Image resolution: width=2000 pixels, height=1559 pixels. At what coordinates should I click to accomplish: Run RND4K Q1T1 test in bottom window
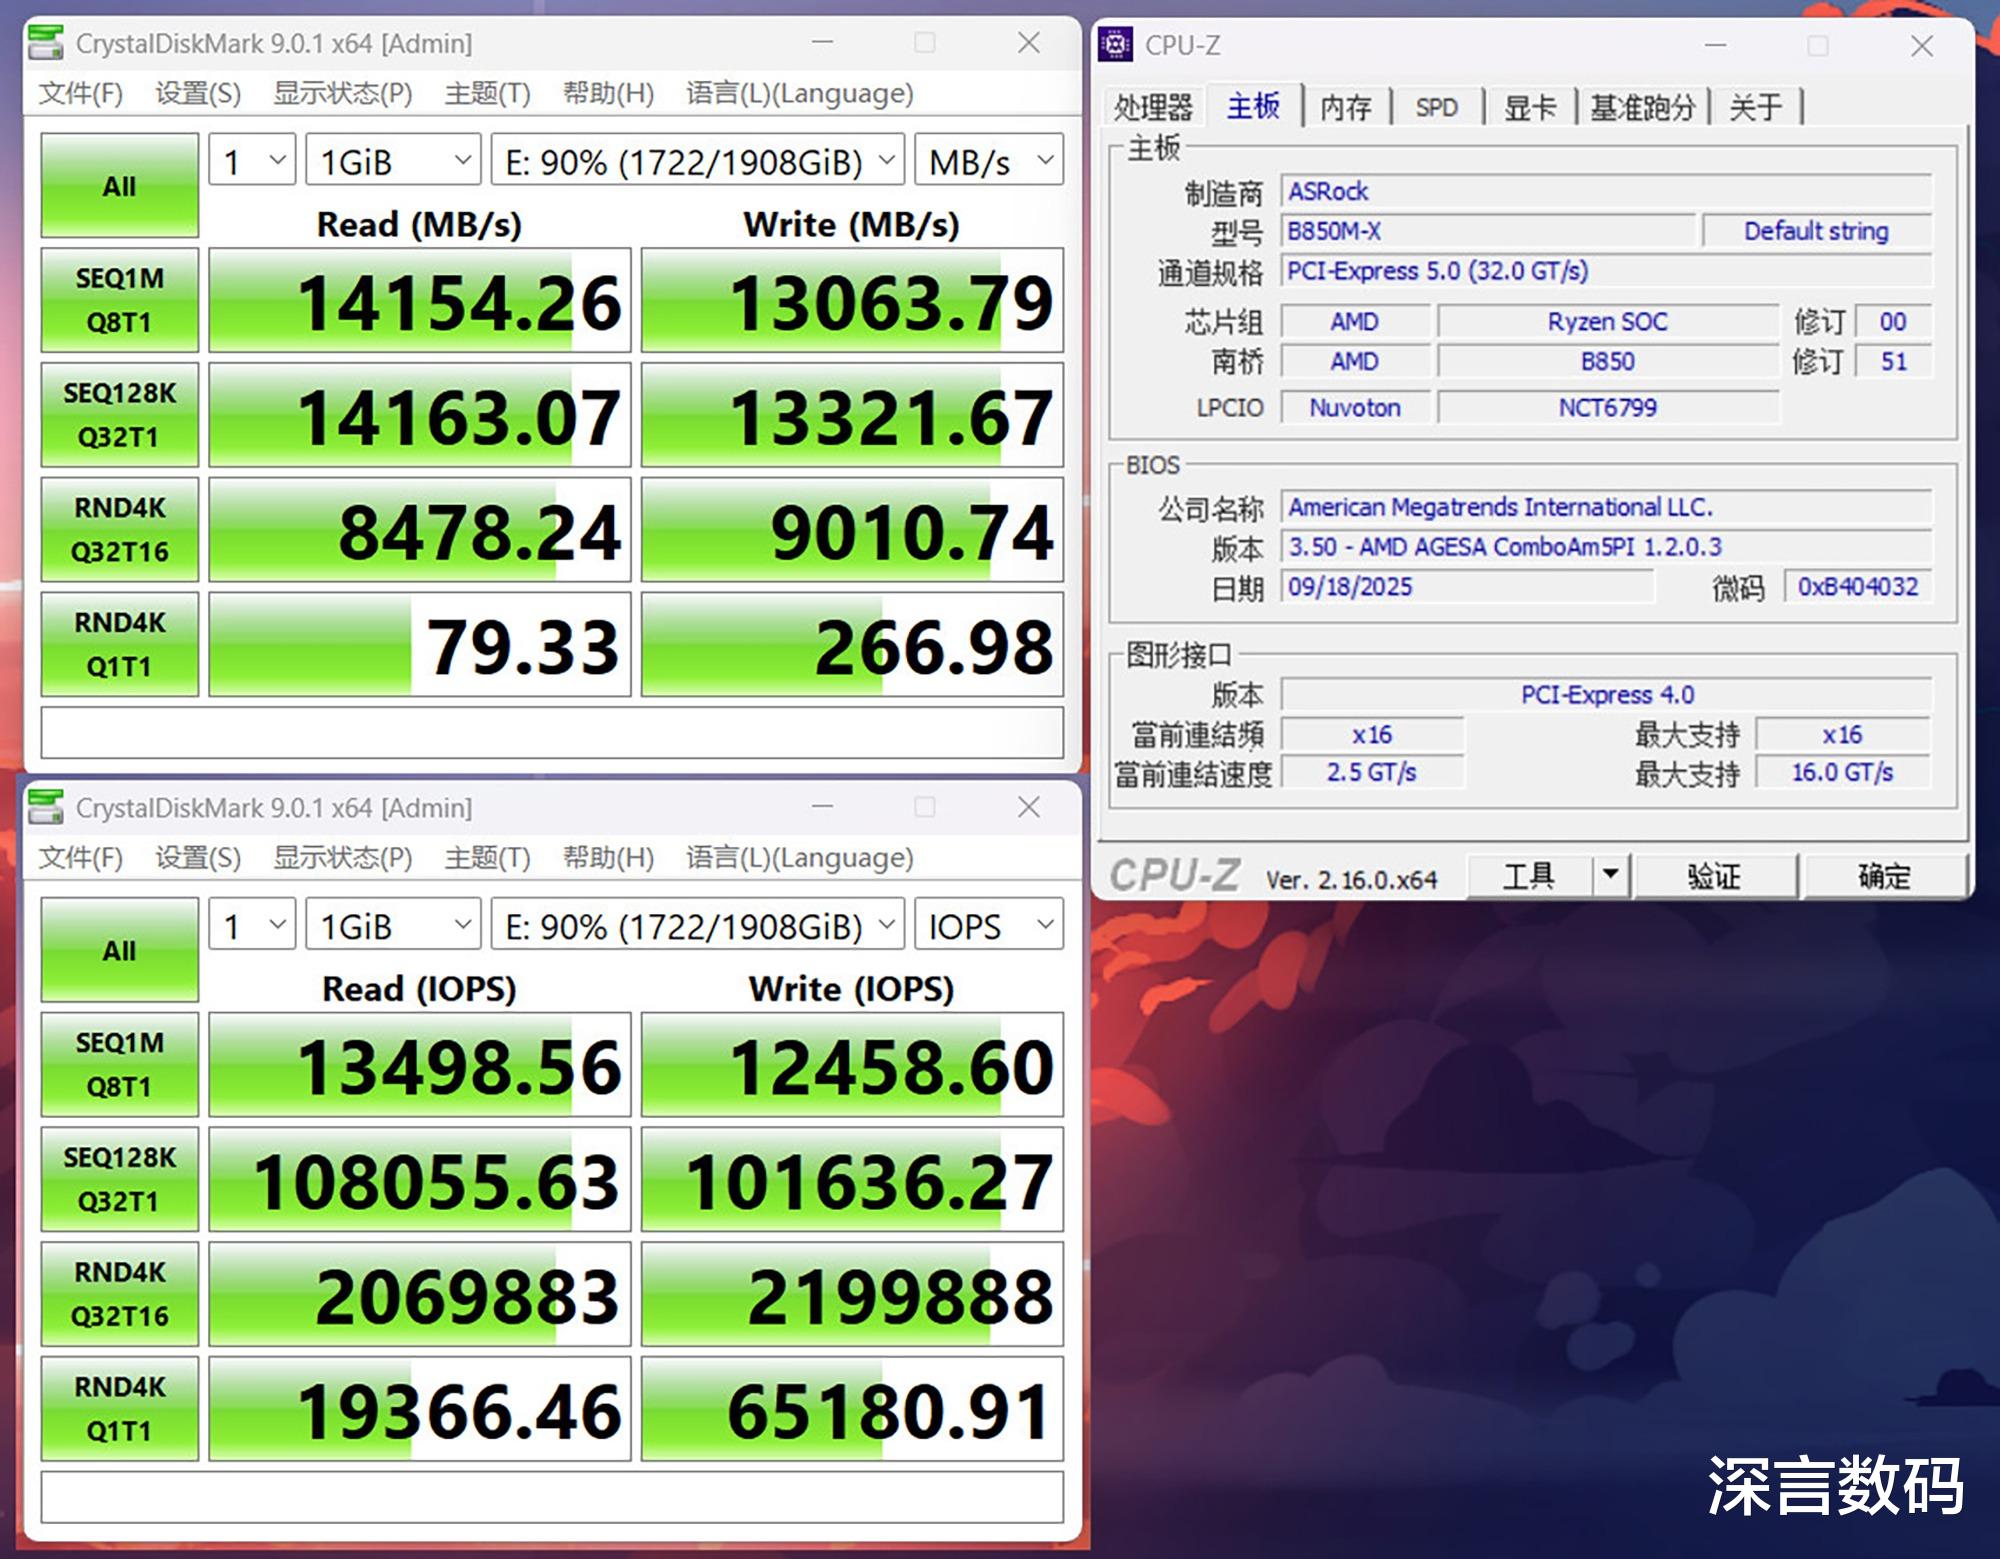click(119, 1408)
